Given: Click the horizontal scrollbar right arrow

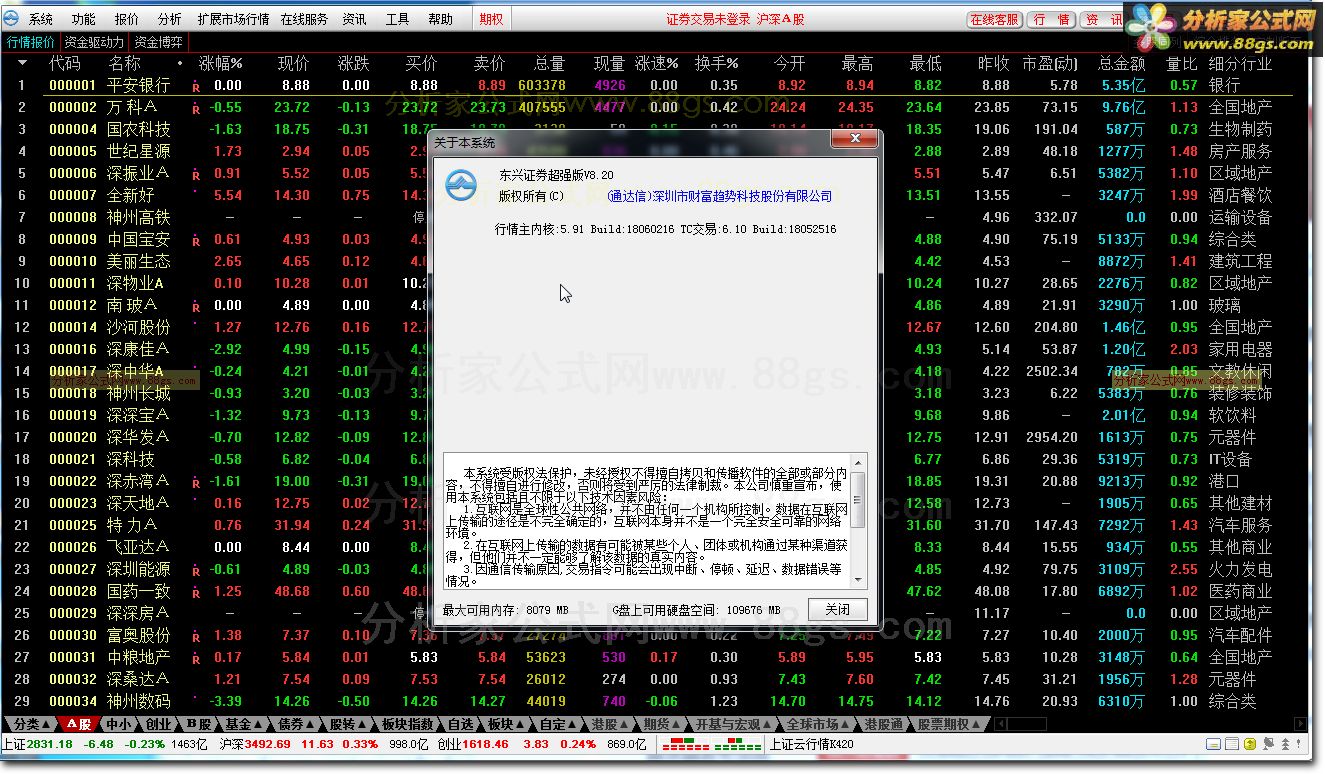Looking at the screenshot, I should click(x=1298, y=724).
